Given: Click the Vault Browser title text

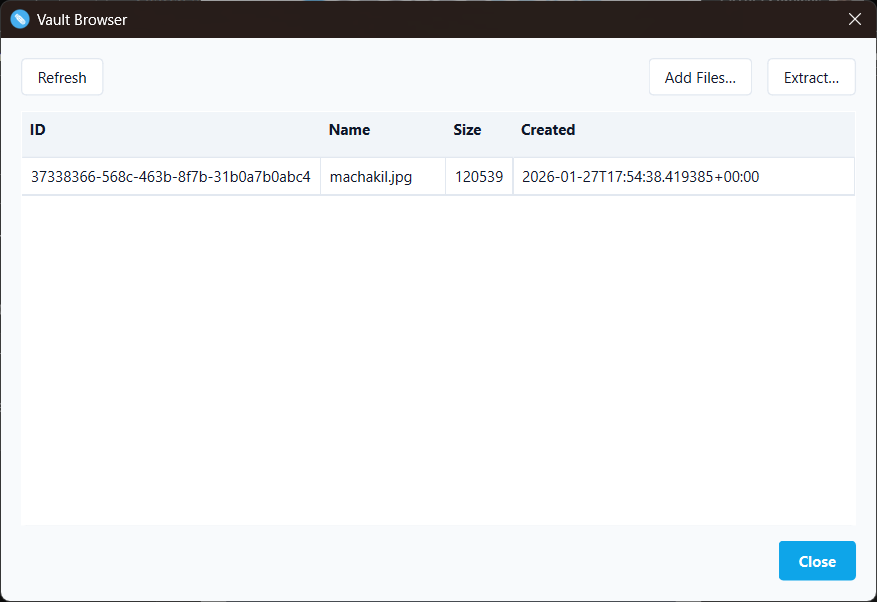Looking at the screenshot, I should [x=82, y=19].
